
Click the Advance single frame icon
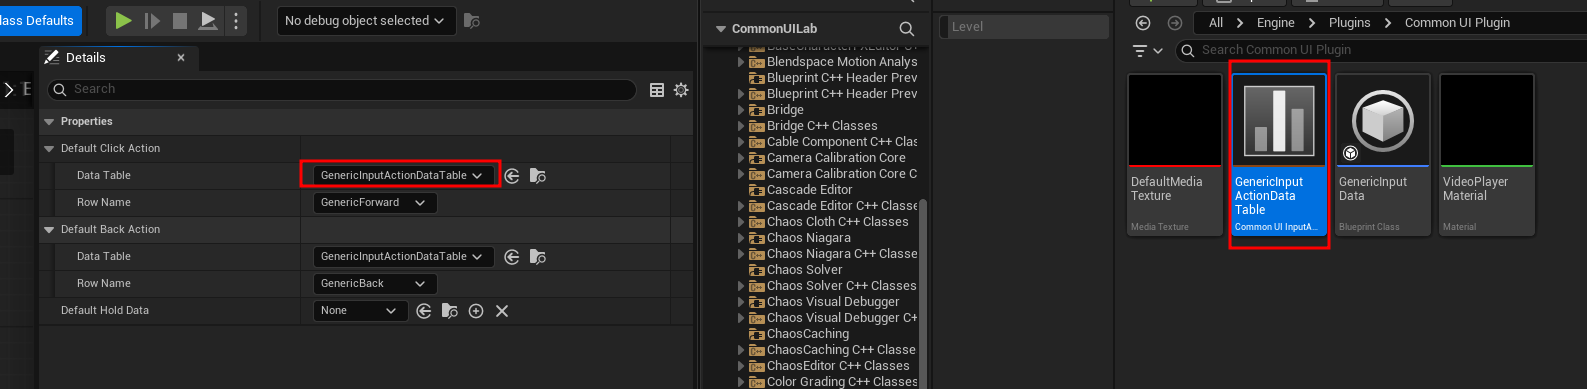152,20
